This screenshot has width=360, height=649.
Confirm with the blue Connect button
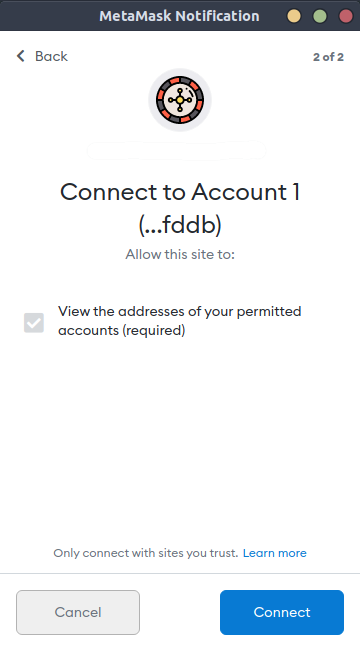click(282, 612)
